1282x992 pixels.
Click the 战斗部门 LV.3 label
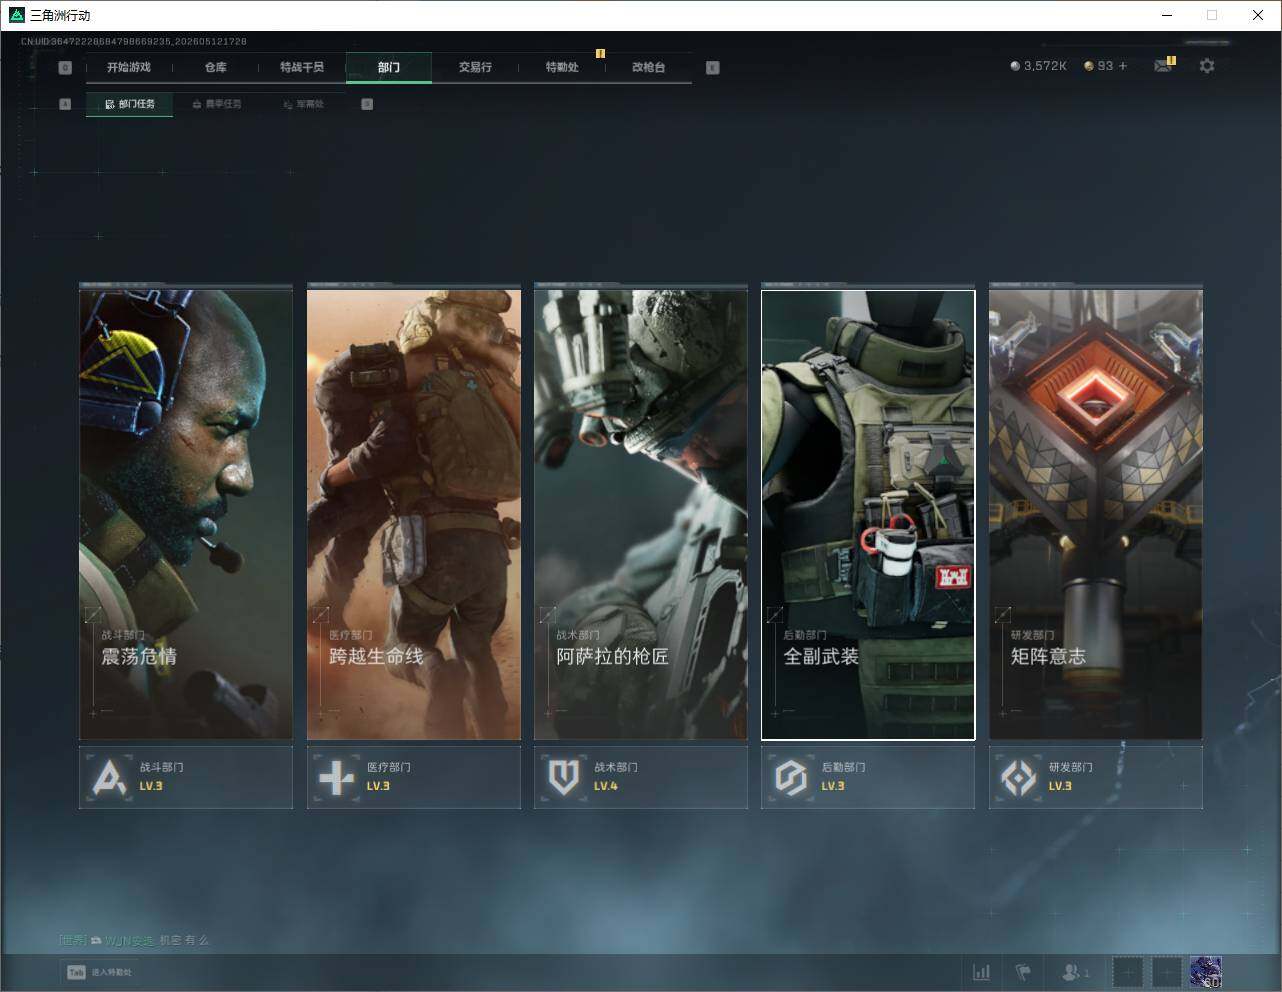coord(161,777)
